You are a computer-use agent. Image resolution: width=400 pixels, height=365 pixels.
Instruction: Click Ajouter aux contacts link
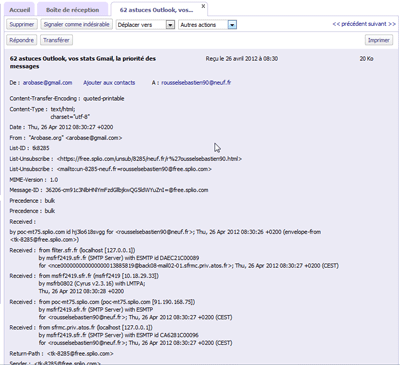pos(109,83)
